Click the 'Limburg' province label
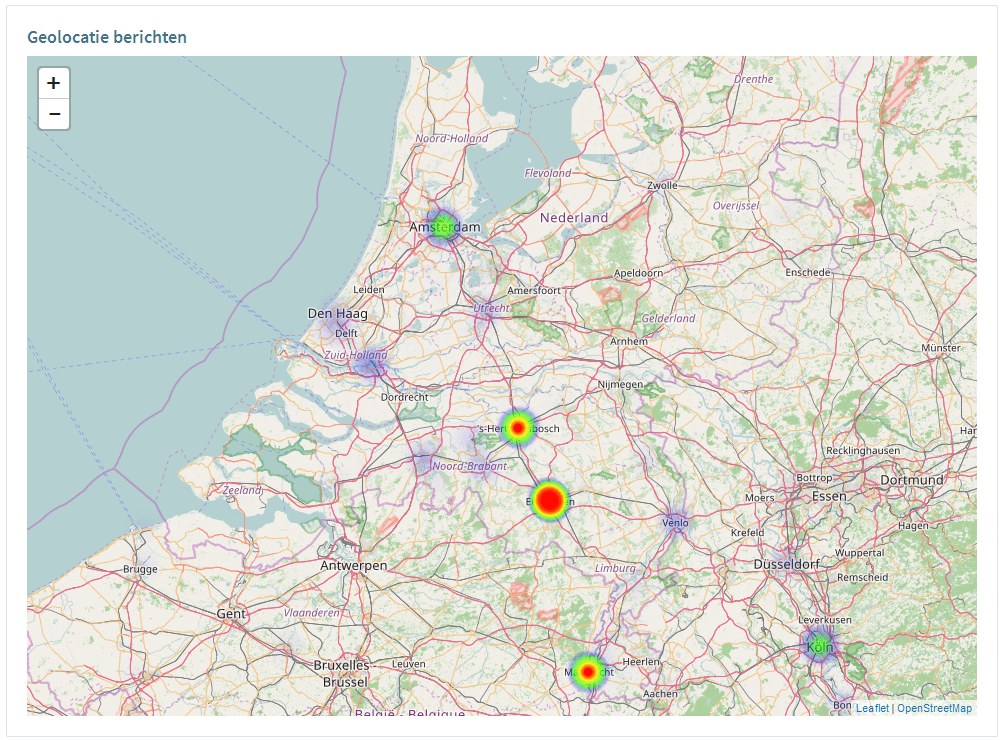The width and height of the screenshot is (1000, 740). pos(615,568)
